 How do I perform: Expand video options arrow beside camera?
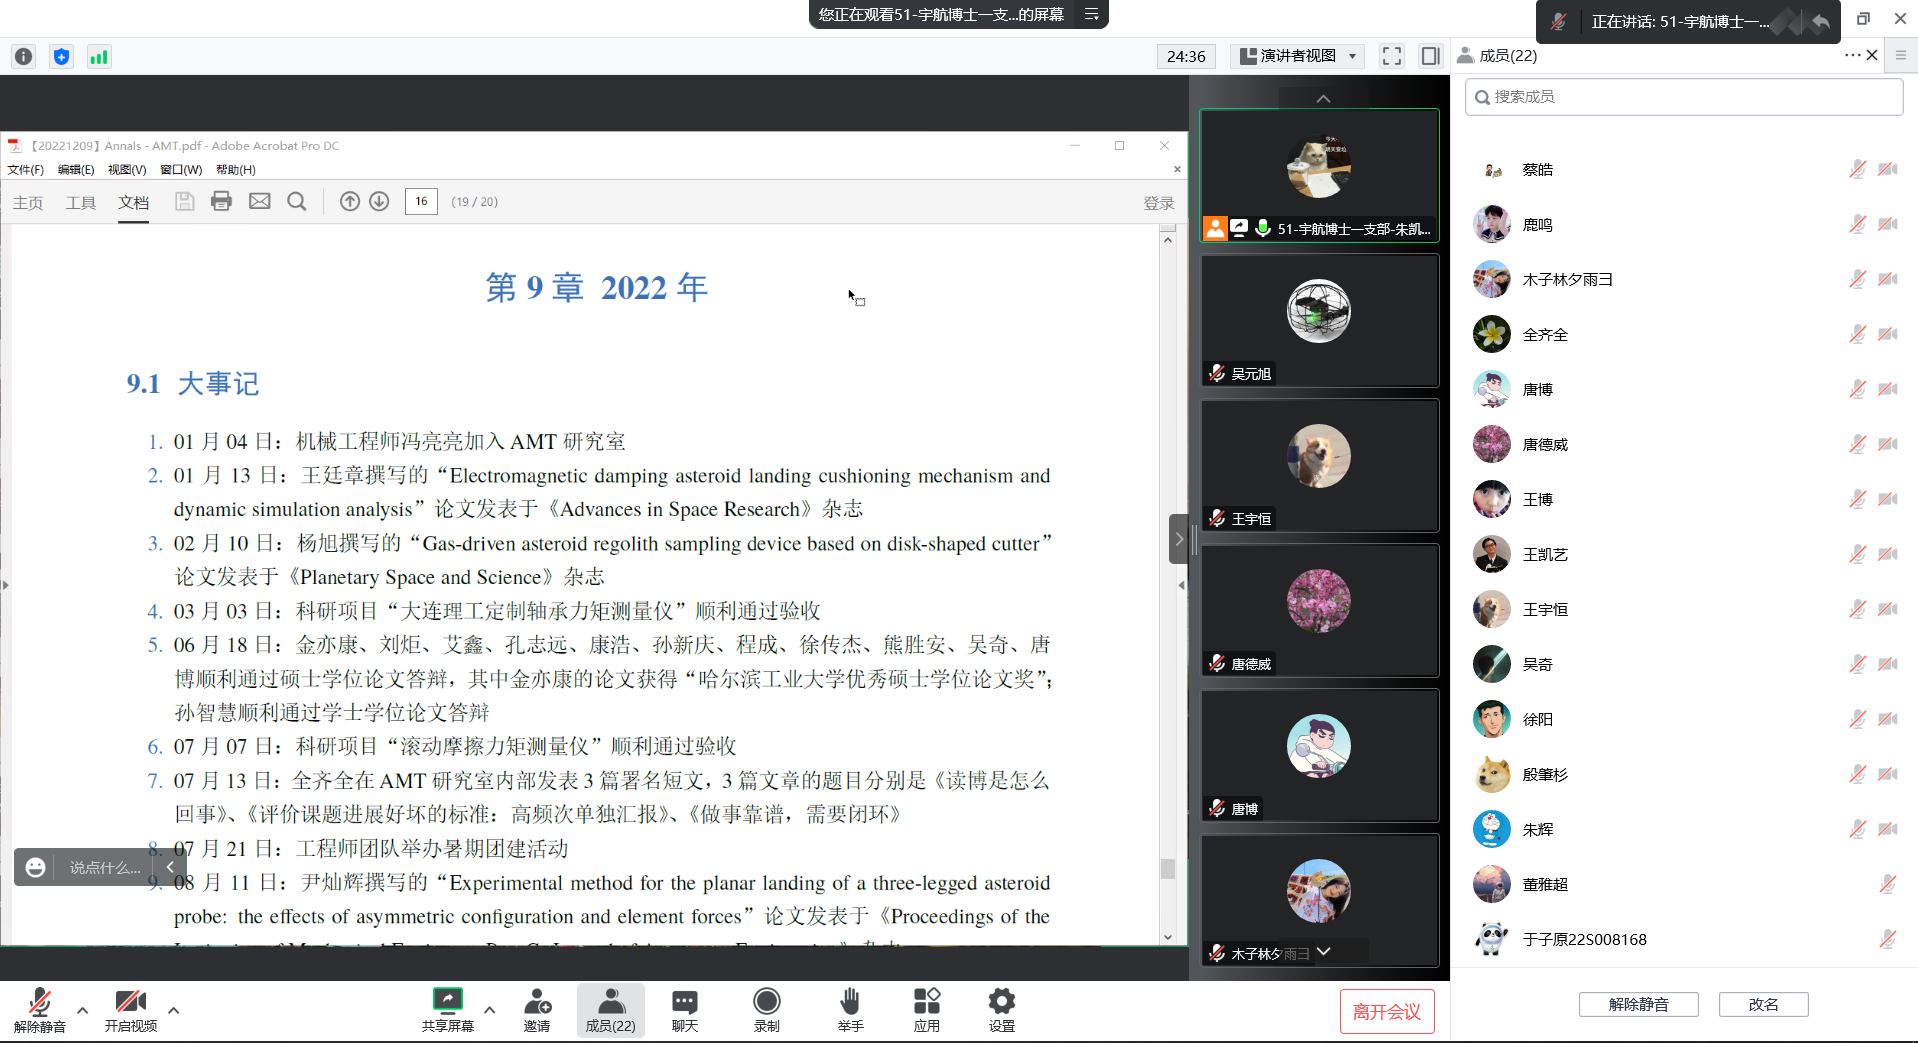174,1010
